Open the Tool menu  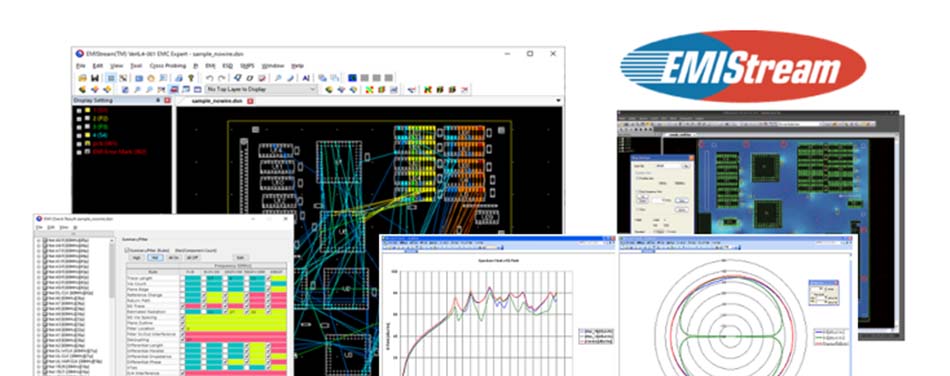136,65
